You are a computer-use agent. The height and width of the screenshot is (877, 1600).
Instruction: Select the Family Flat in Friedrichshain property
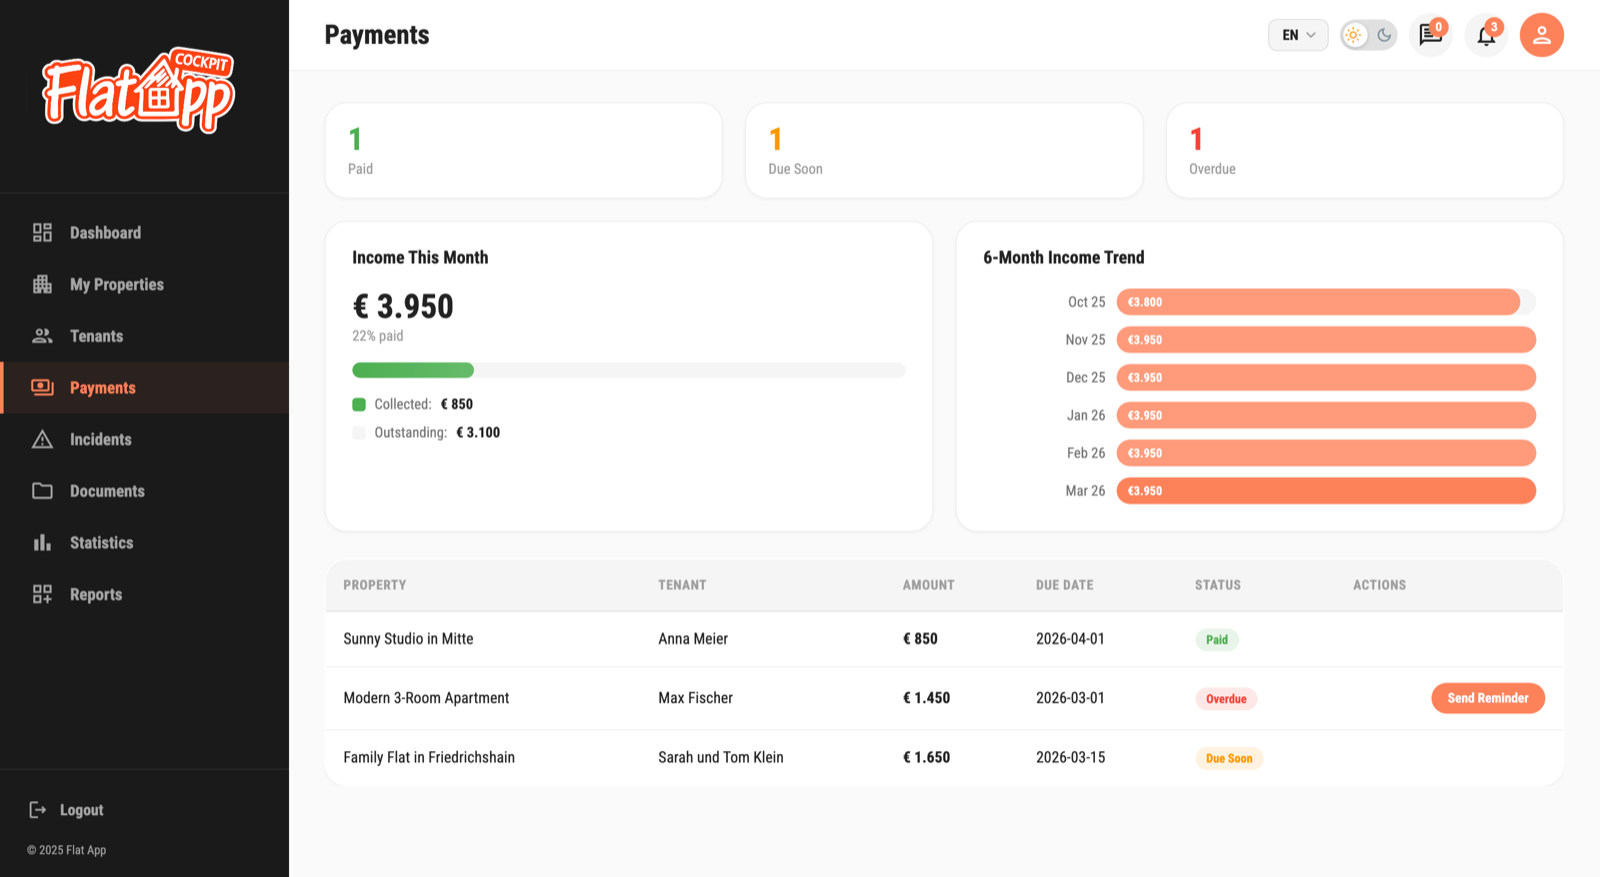429,757
